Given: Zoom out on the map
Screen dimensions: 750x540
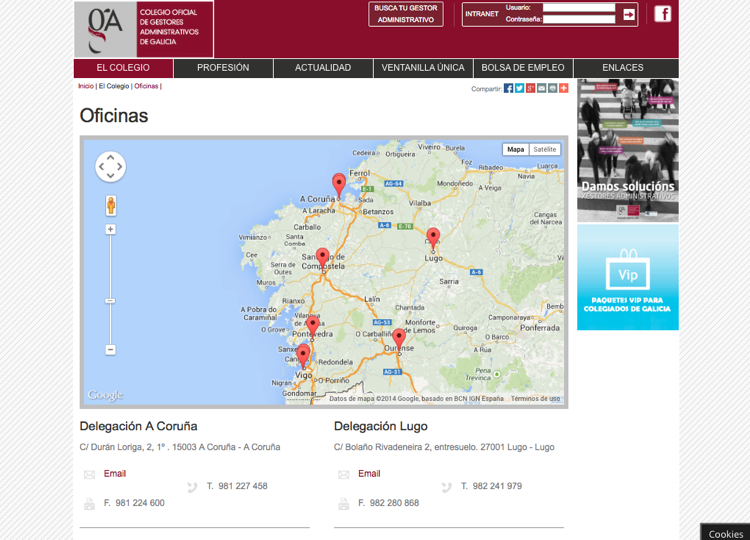Looking at the screenshot, I should pyautogui.click(x=110, y=350).
